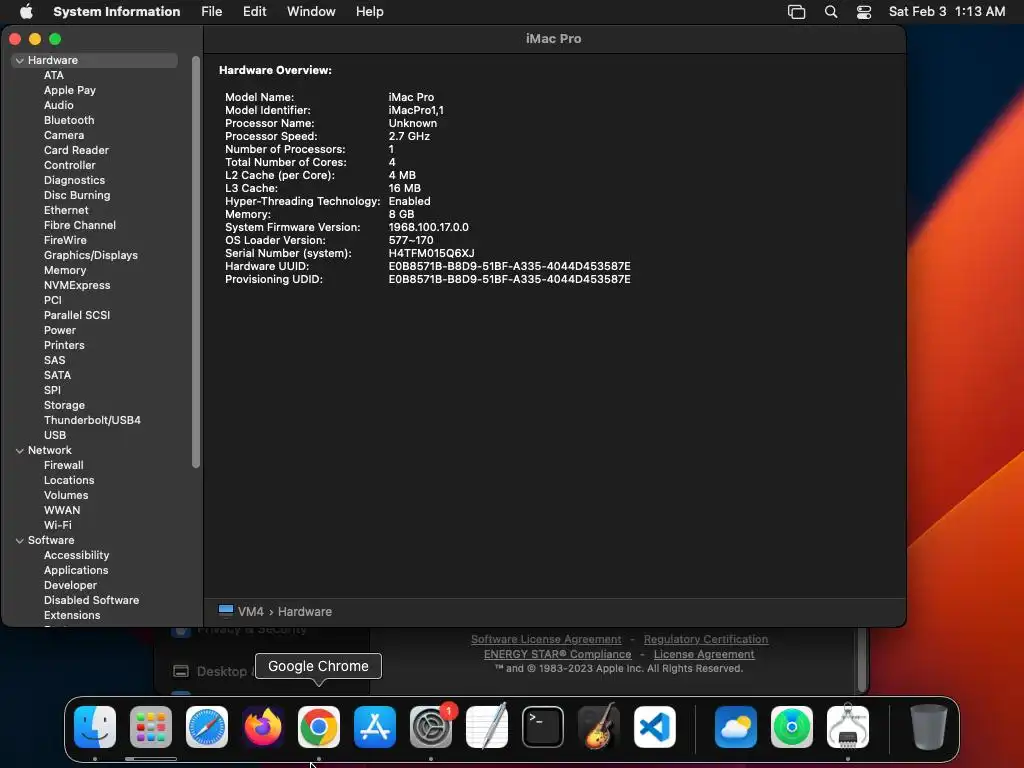Collapse the Software section
1024x768 pixels.
(20, 541)
